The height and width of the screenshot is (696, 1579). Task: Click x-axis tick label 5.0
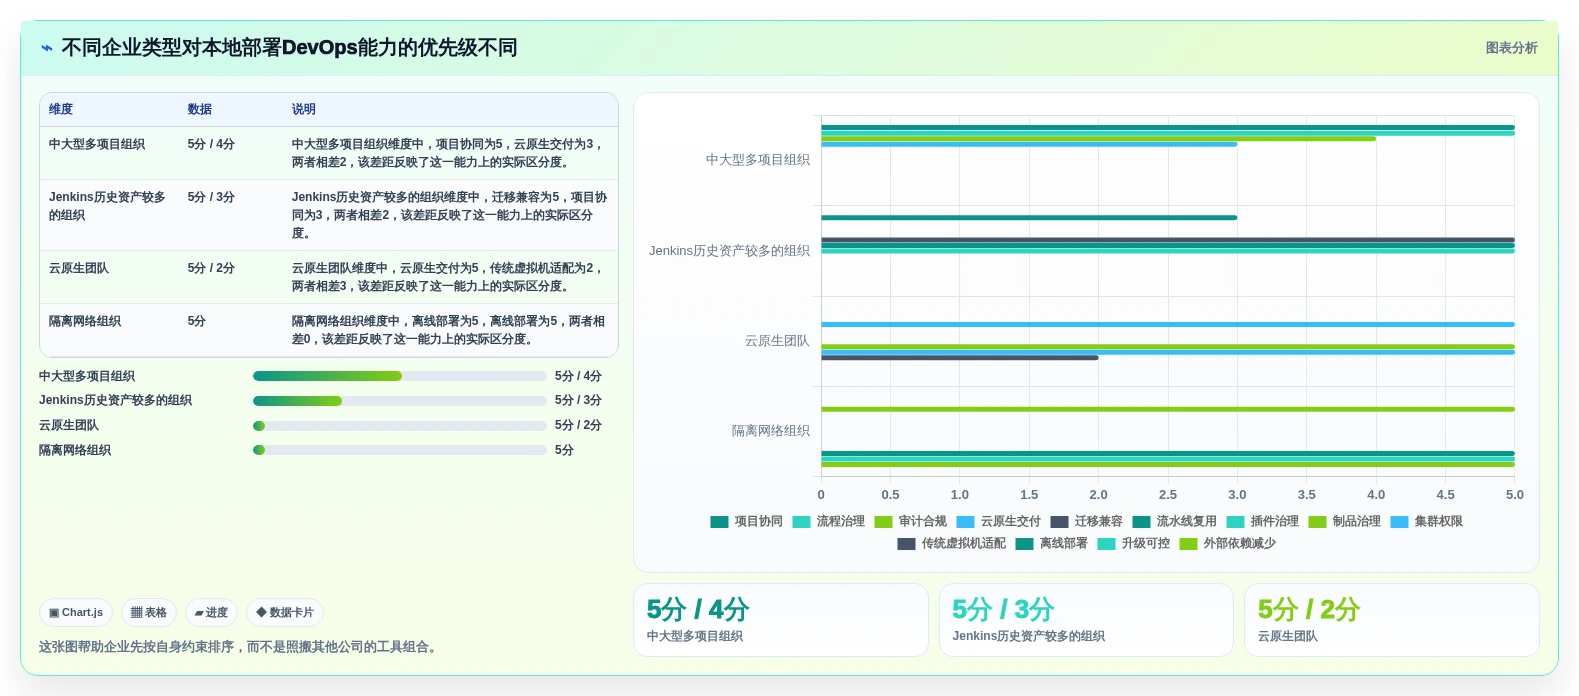[1515, 495]
